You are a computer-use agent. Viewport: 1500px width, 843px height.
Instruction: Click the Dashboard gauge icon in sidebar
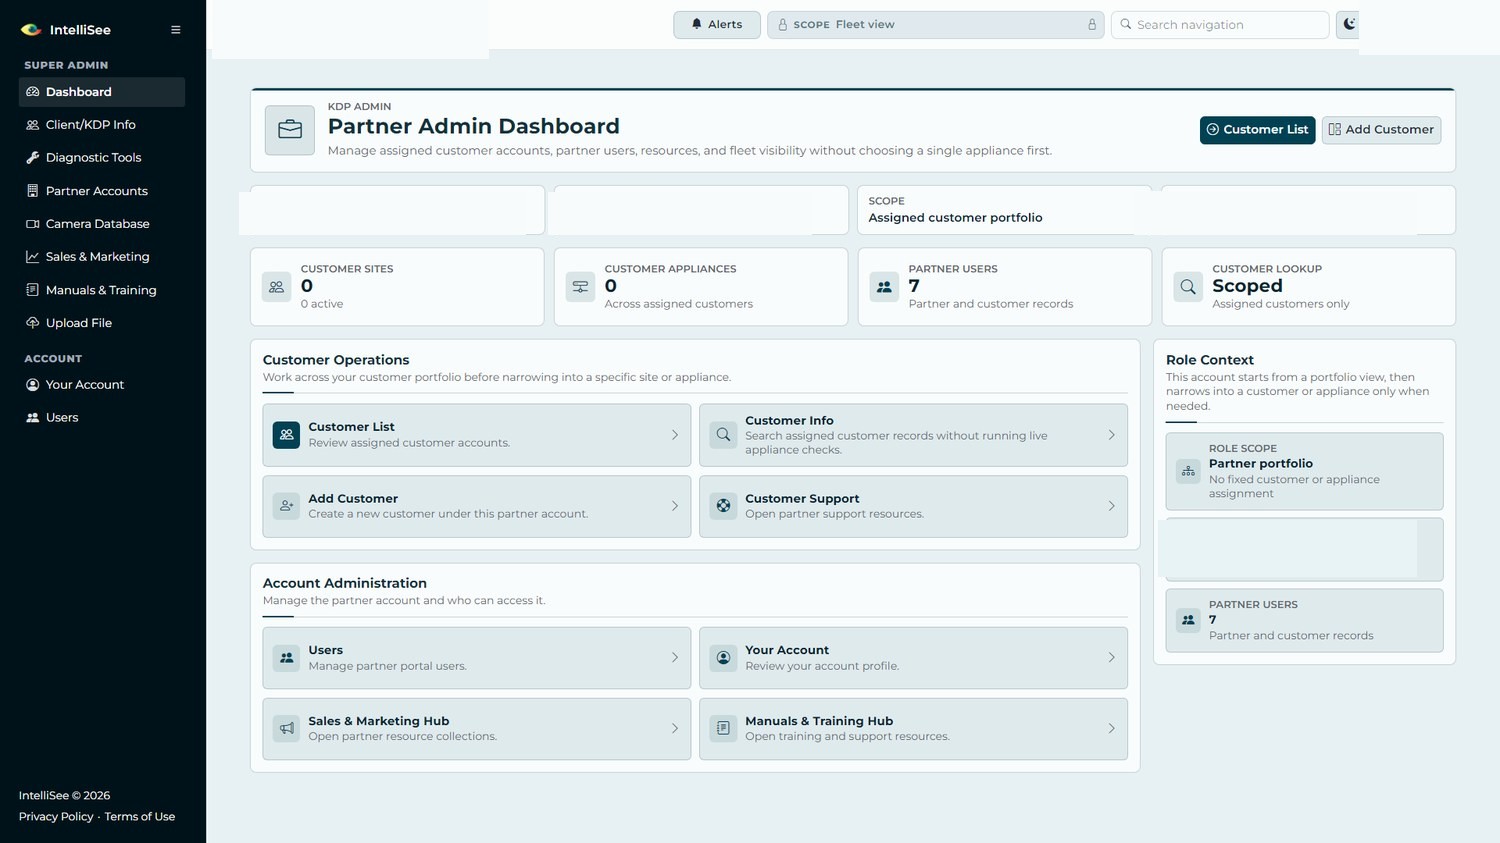(x=33, y=92)
